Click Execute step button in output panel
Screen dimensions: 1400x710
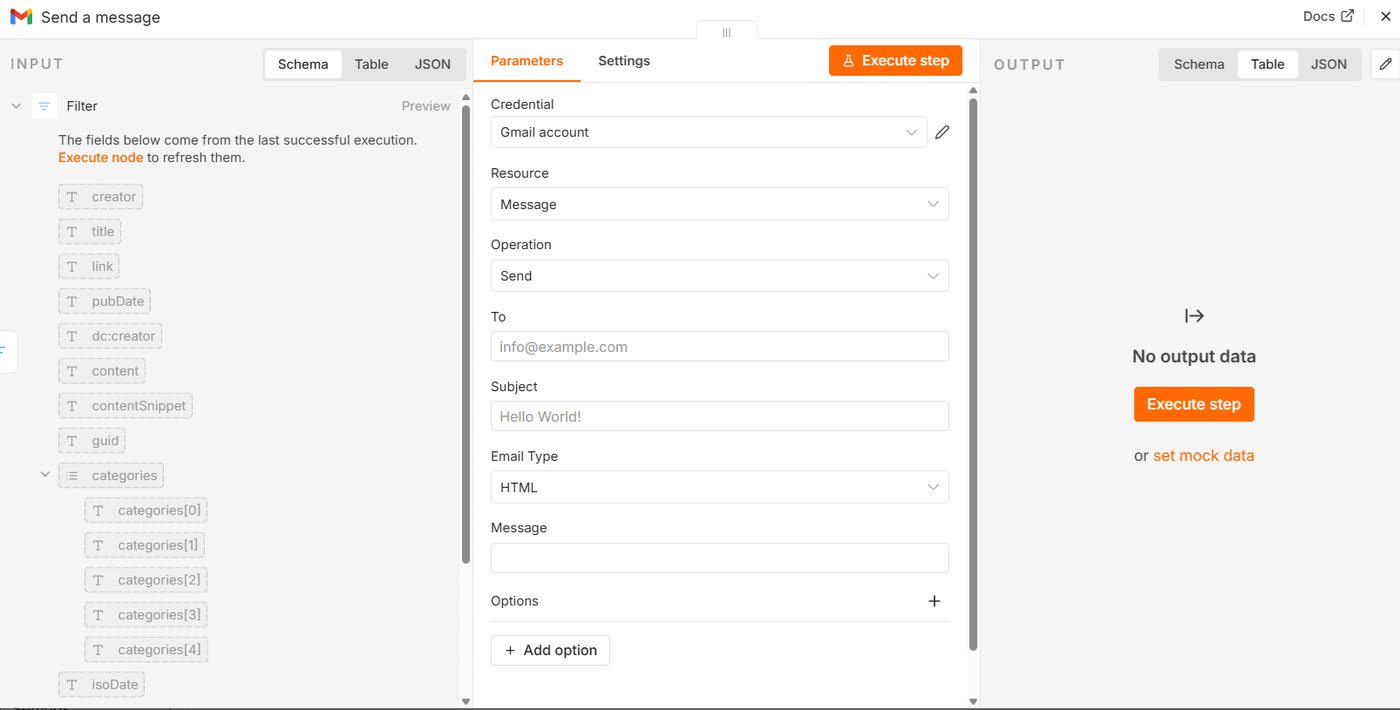(1194, 404)
